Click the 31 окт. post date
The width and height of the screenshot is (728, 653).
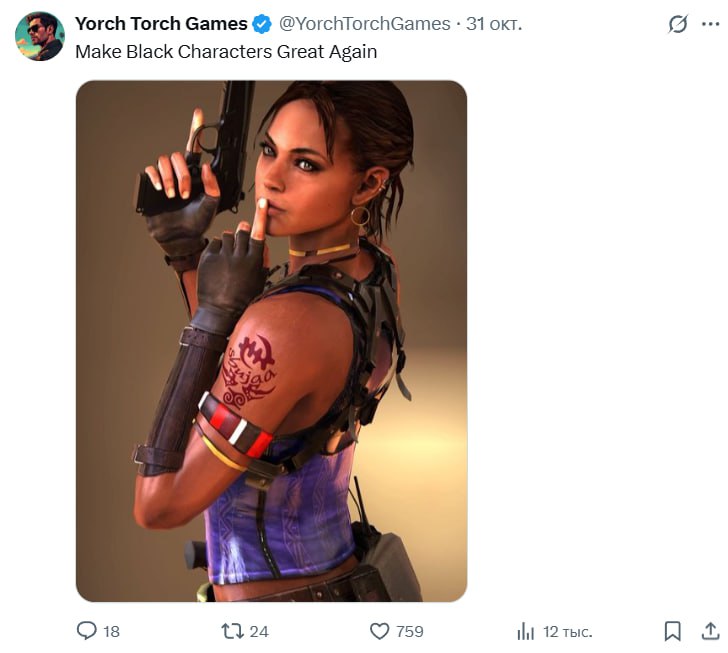pyautogui.click(x=494, y=24)
